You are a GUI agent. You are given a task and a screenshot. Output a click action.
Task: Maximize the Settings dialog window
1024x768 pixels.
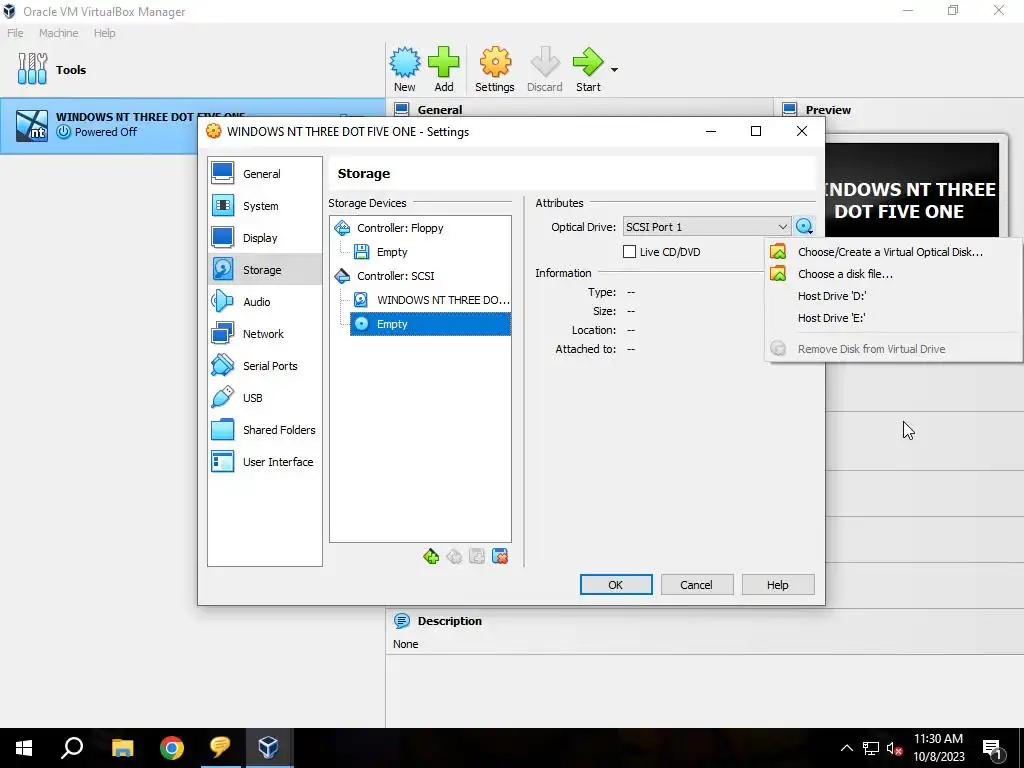[756, 131]
